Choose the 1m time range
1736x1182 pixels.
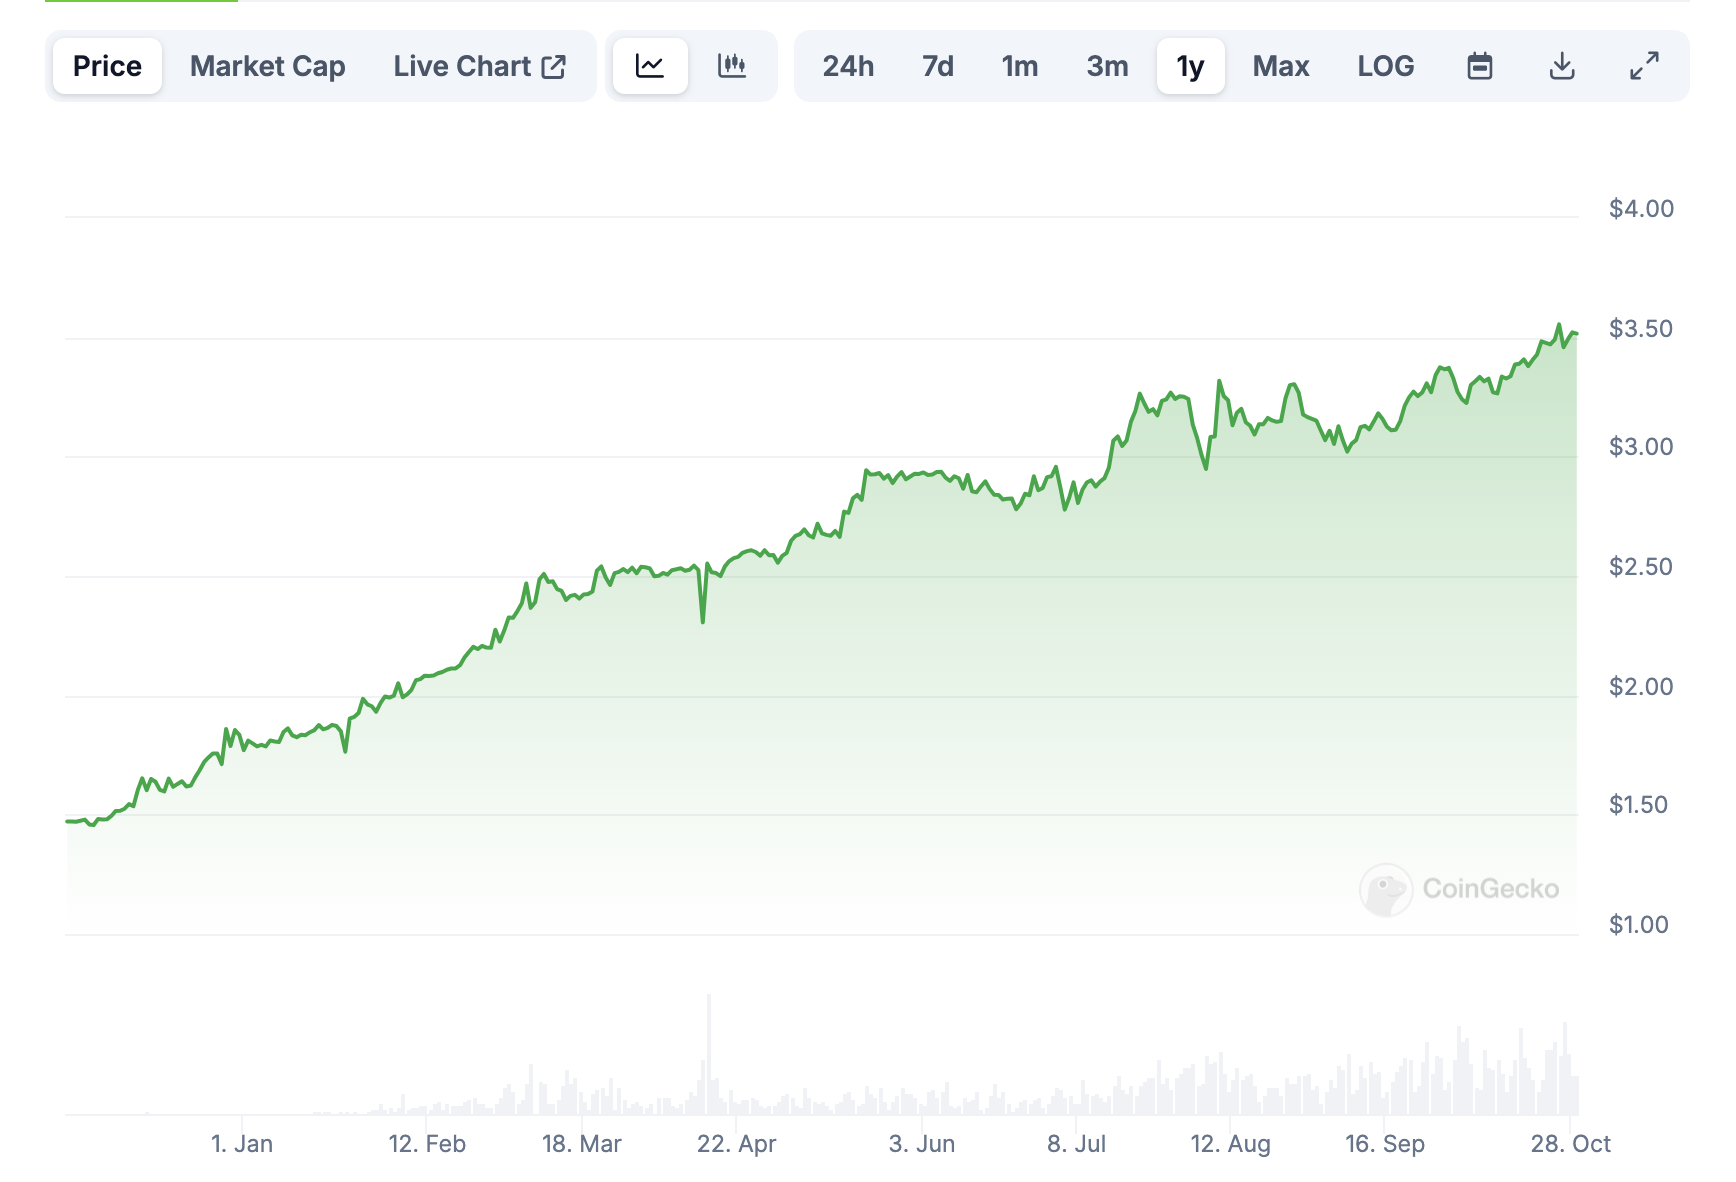tap(1019, 66)
